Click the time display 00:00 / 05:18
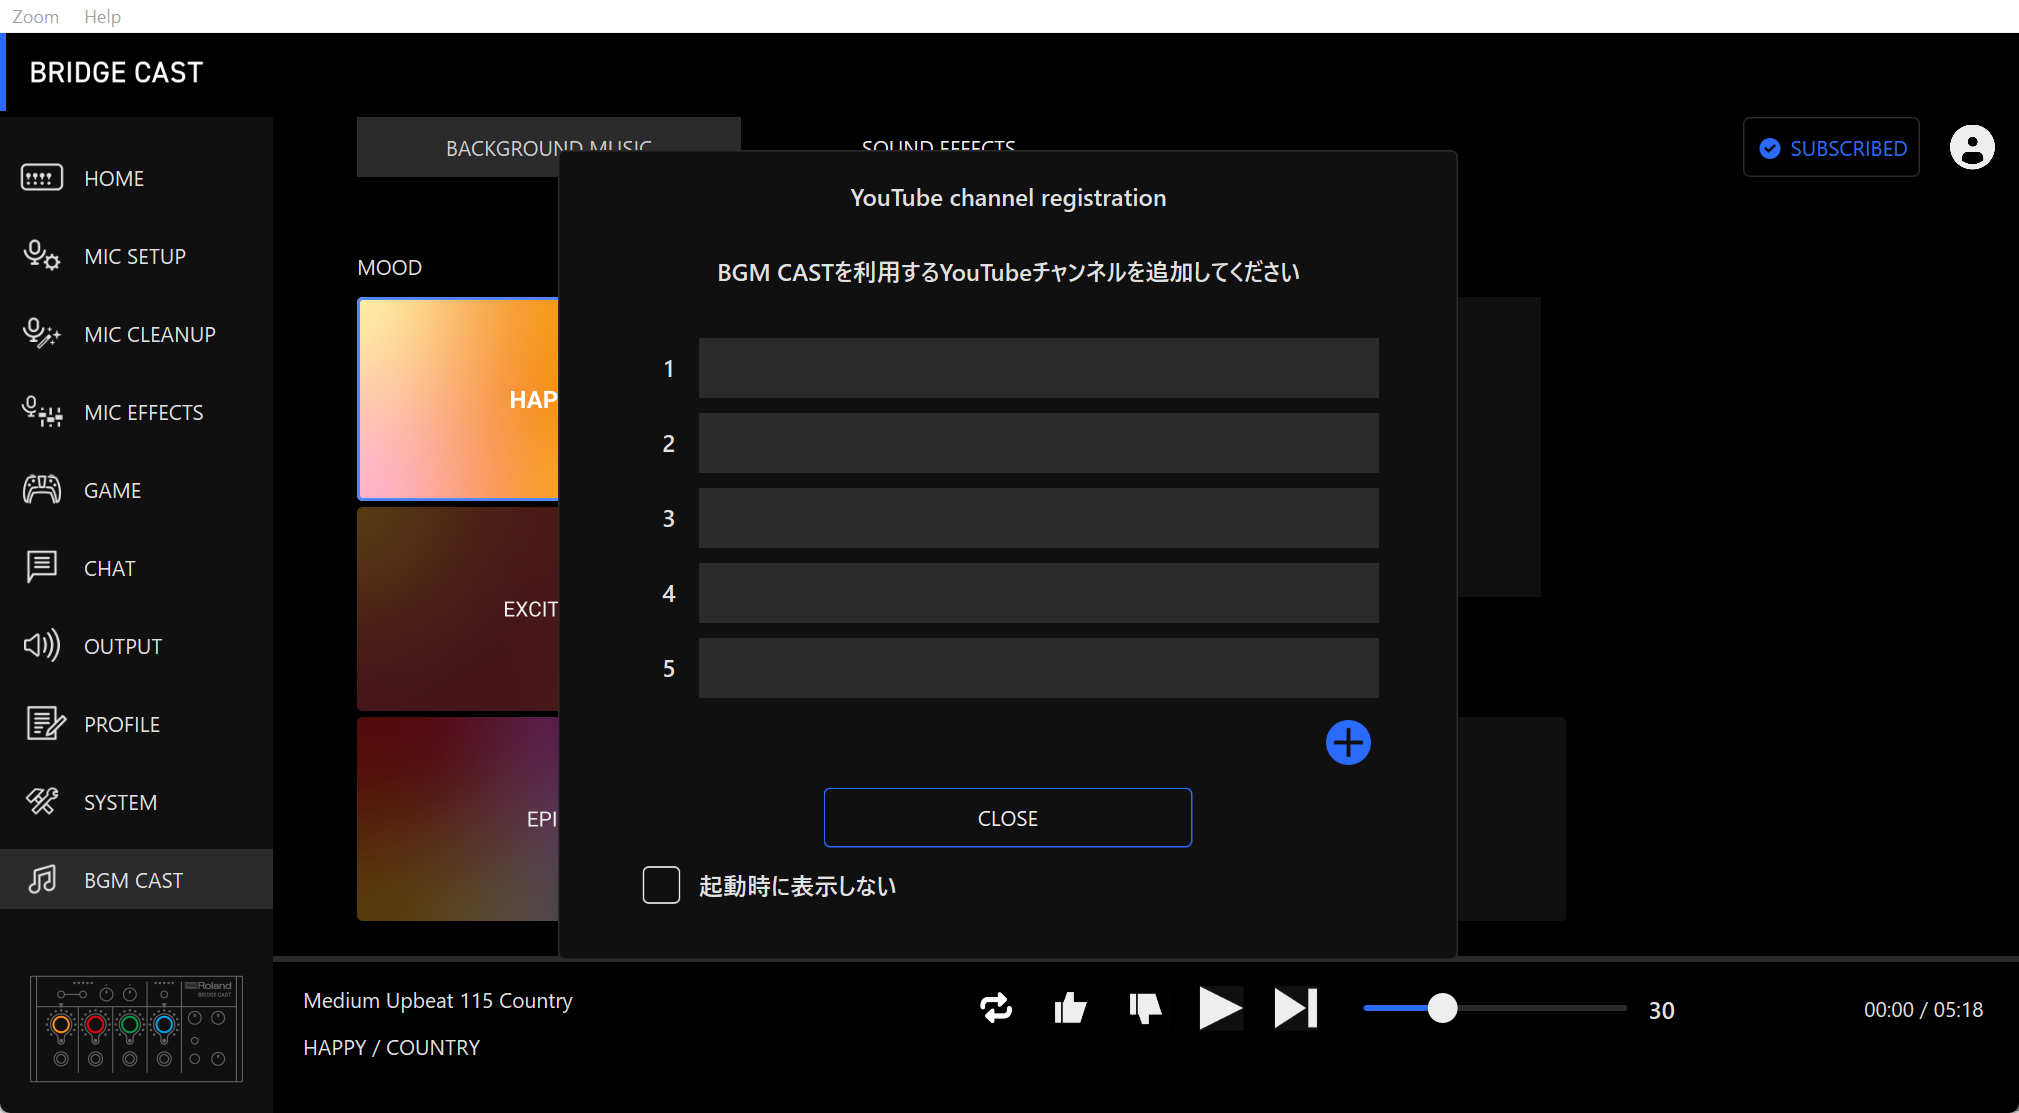 [x=1923, y=1010]
